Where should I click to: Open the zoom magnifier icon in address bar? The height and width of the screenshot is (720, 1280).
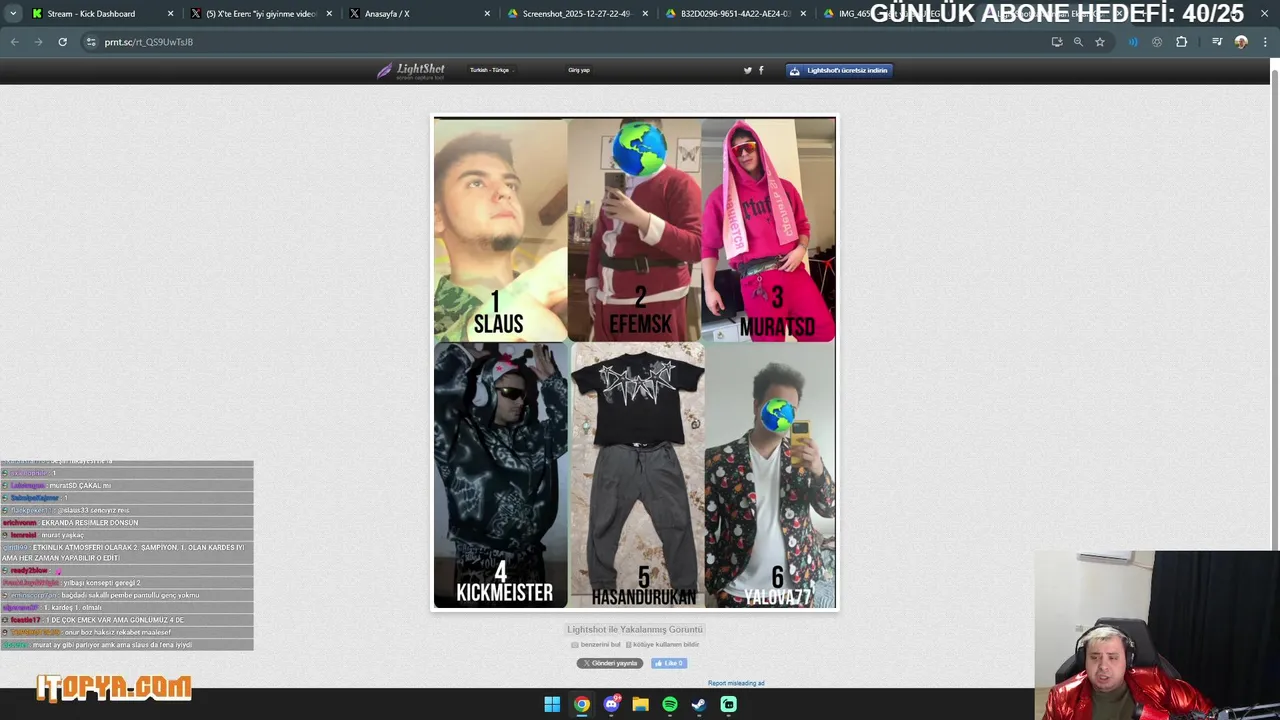[x=1078, y=42]
